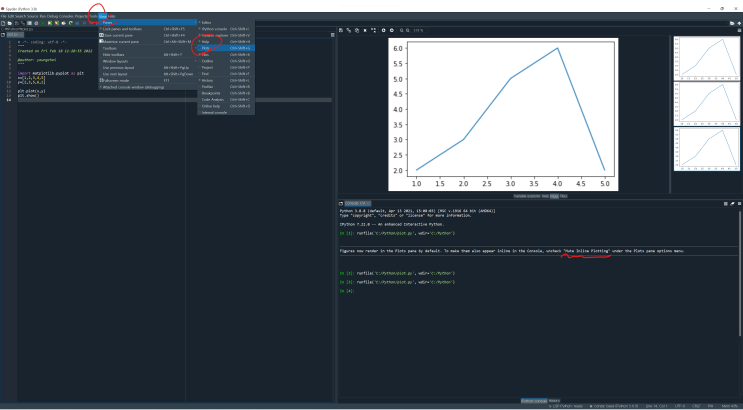Image resolution: width=743 pixels, height=410 pixels.
Task: Expand the Panes submenu entry
Action: pos(147,22)
